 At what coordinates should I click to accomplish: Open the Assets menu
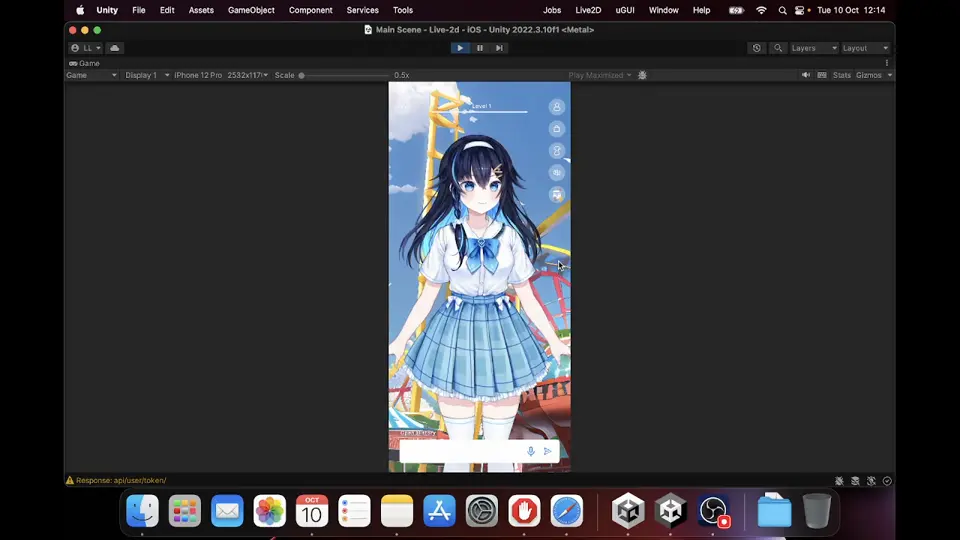click(x=201, y=10)
